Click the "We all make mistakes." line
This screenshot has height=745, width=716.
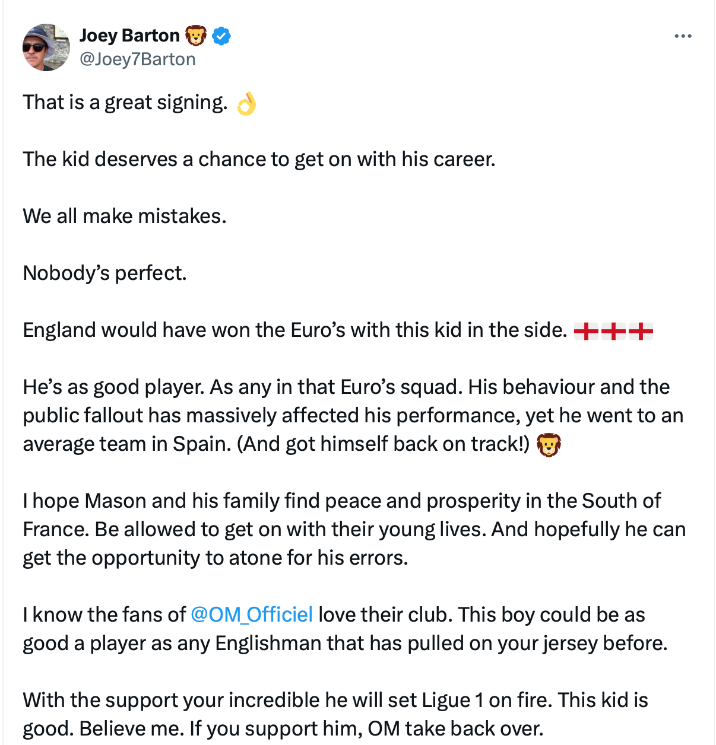(x=124, y=216)
